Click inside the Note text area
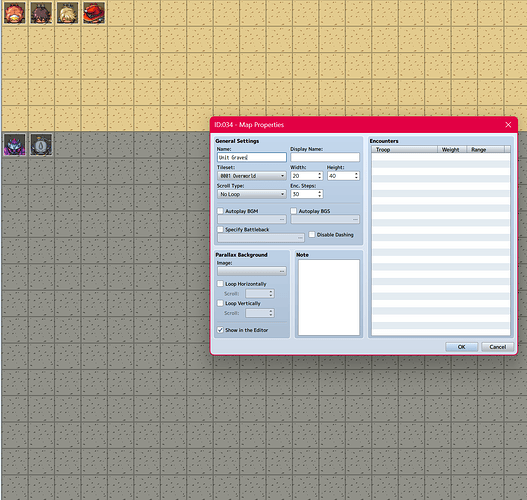Viewport: 527px width, 500px height. (x=329, y=297)
